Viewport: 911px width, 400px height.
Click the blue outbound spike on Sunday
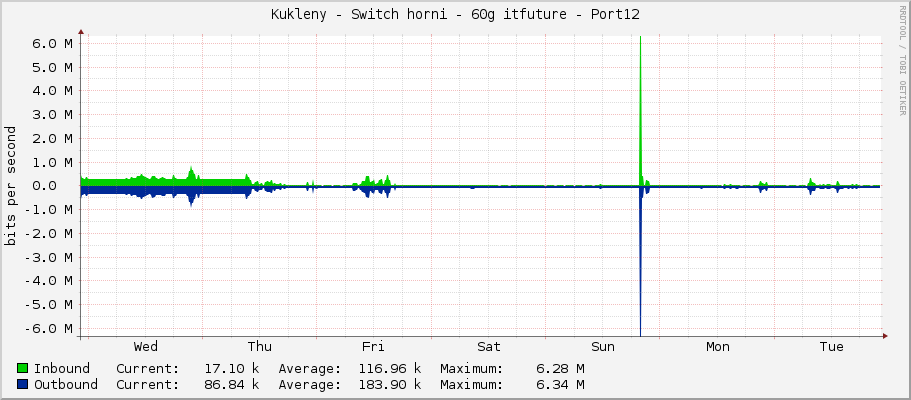coord(640,262)
